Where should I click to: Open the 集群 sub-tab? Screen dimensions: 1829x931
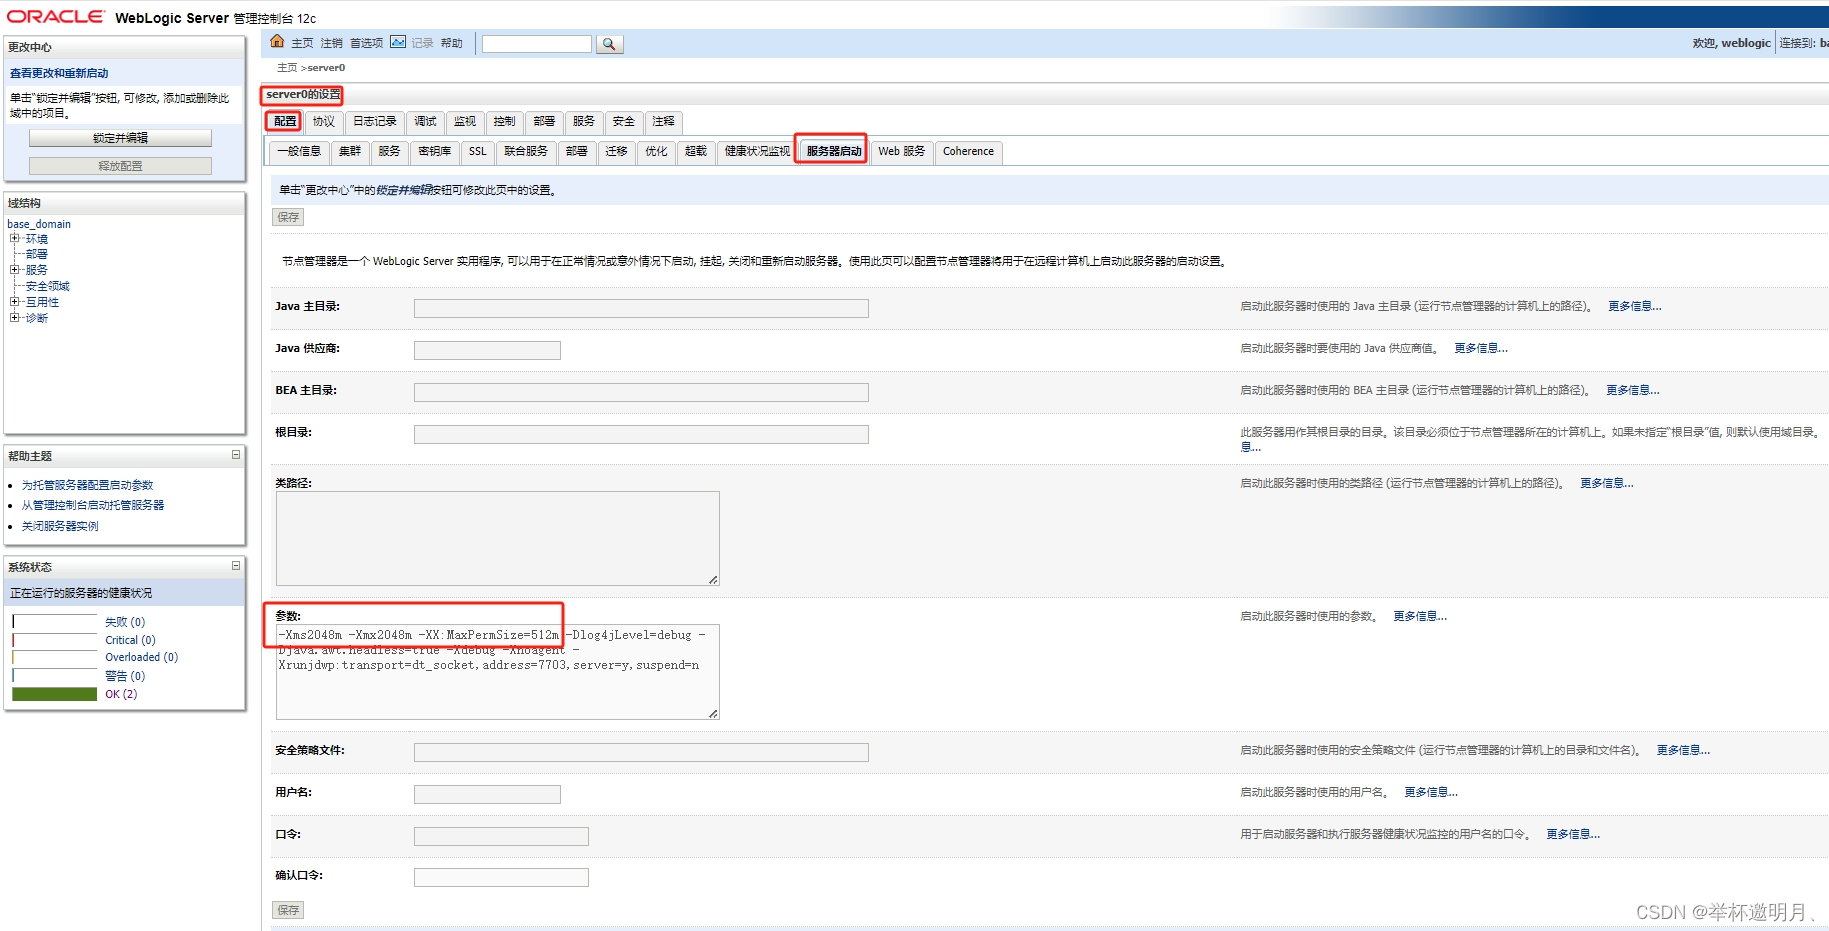[350, 152]
